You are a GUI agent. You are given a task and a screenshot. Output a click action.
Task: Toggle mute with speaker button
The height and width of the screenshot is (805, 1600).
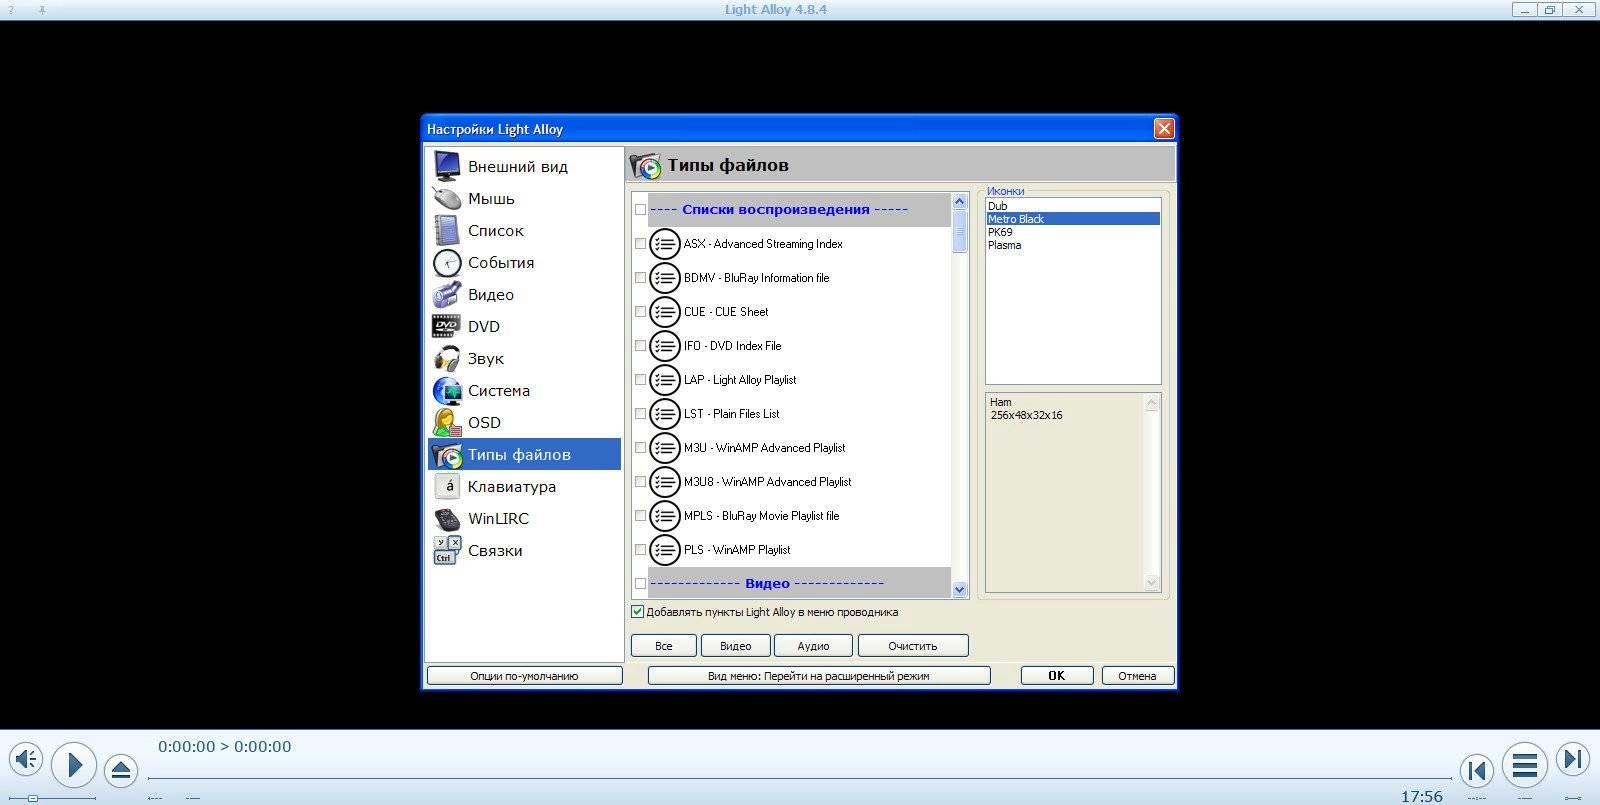click(x=26, y=759)
